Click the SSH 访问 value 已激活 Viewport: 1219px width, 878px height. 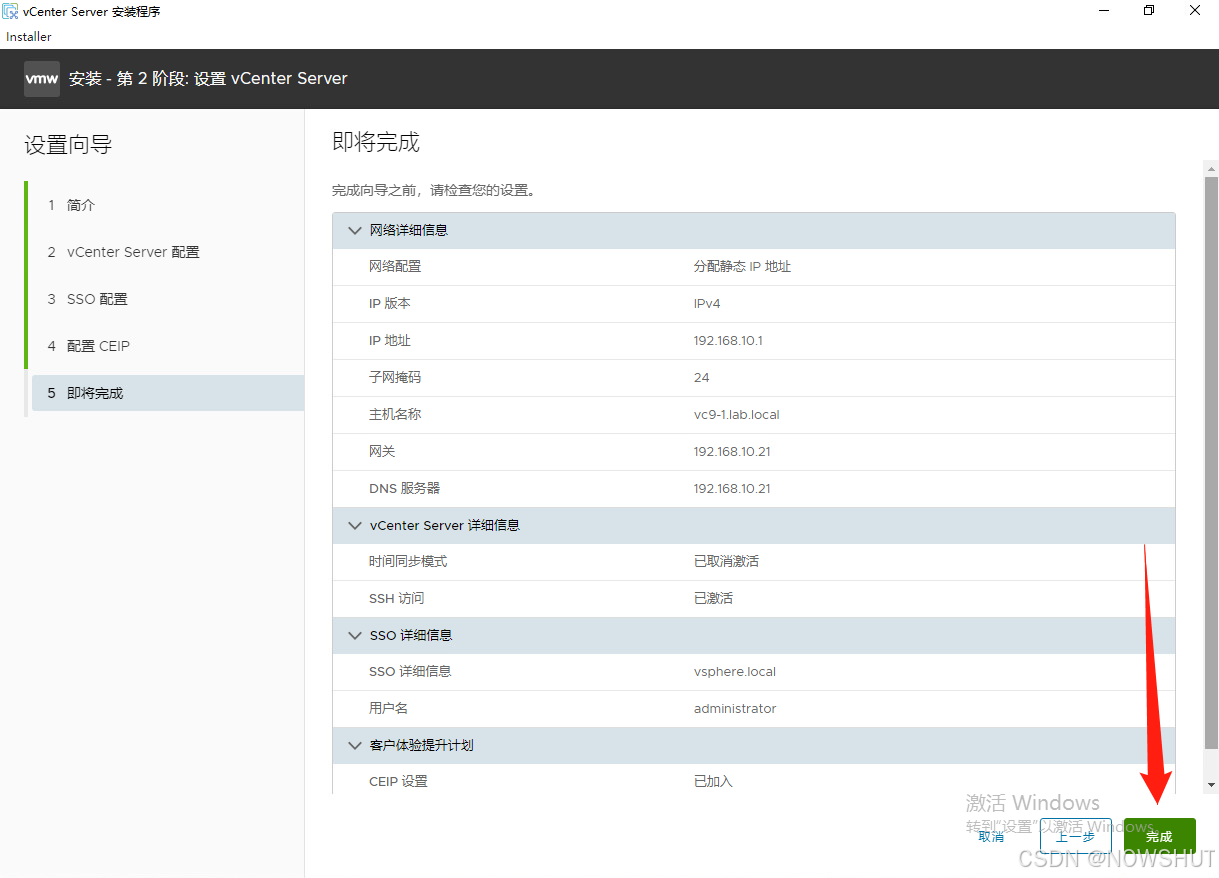[x=713, y=599]
